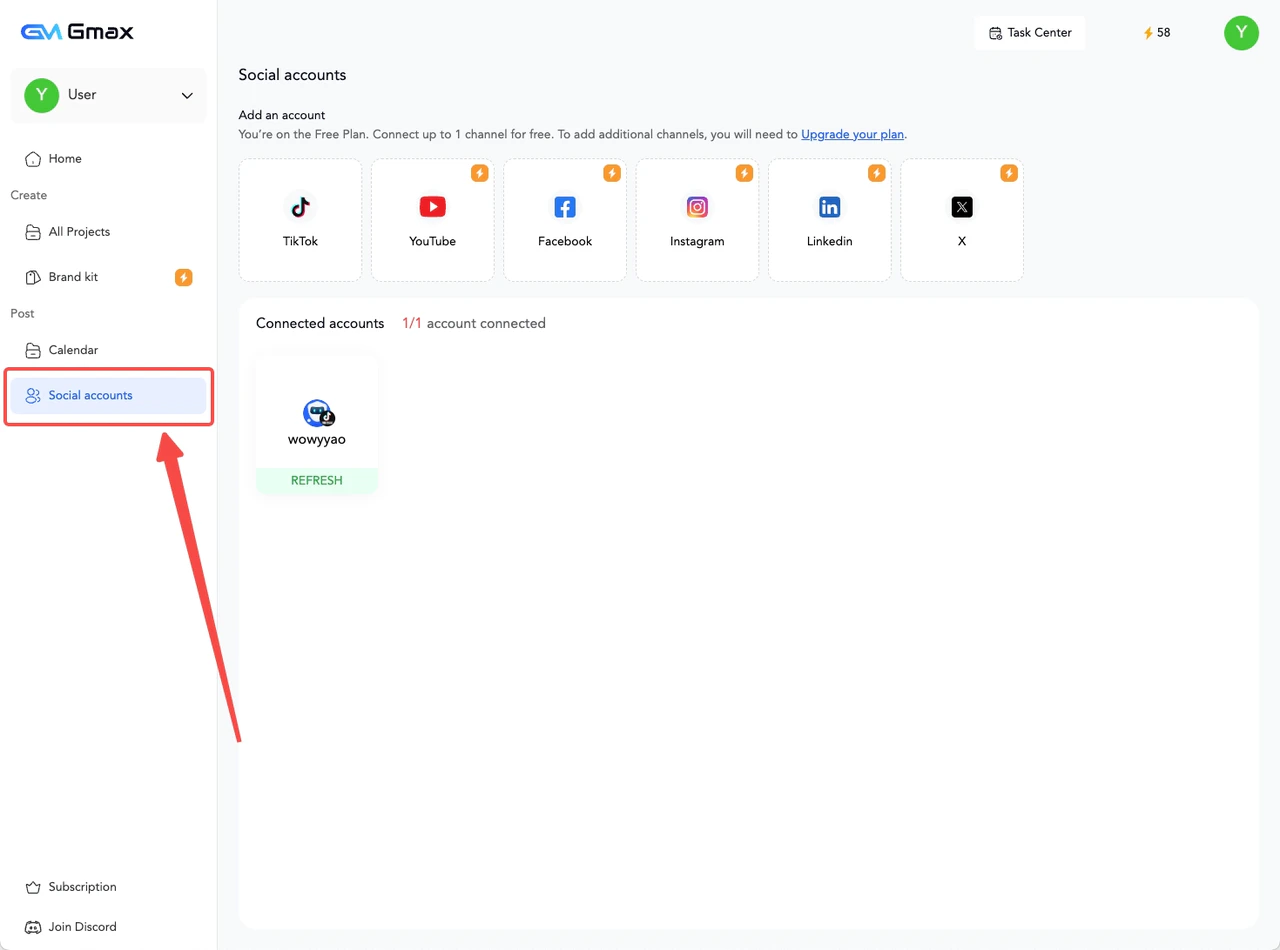Viewport: 1280px width, 950px height.
Task: Open the Task Center button
Action: tap(1030, 33)
